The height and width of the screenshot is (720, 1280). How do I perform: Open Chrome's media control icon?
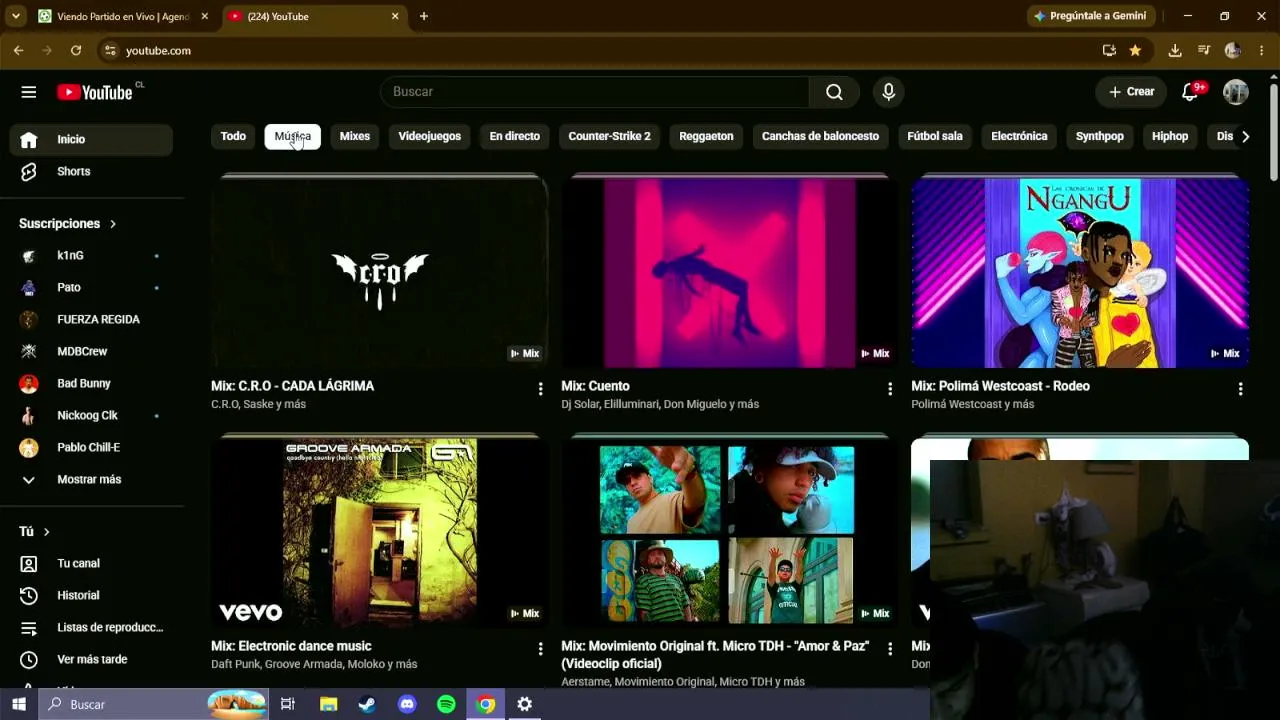[1204, 50]
